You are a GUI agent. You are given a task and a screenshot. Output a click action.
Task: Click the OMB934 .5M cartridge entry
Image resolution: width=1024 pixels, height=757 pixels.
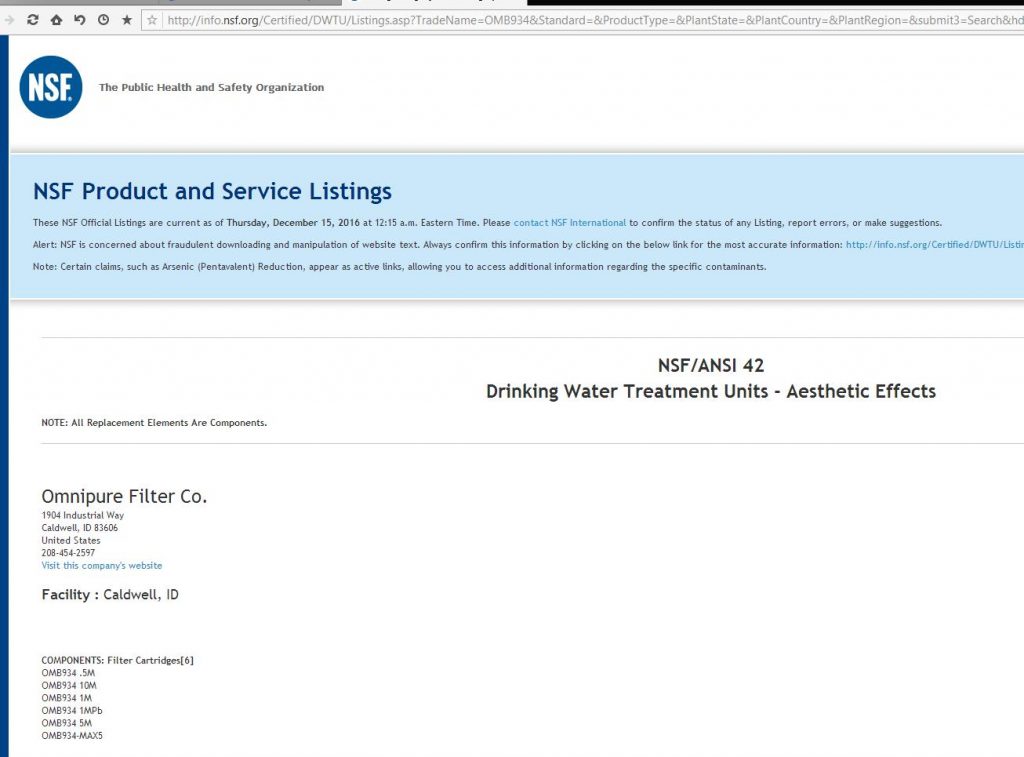68,673
